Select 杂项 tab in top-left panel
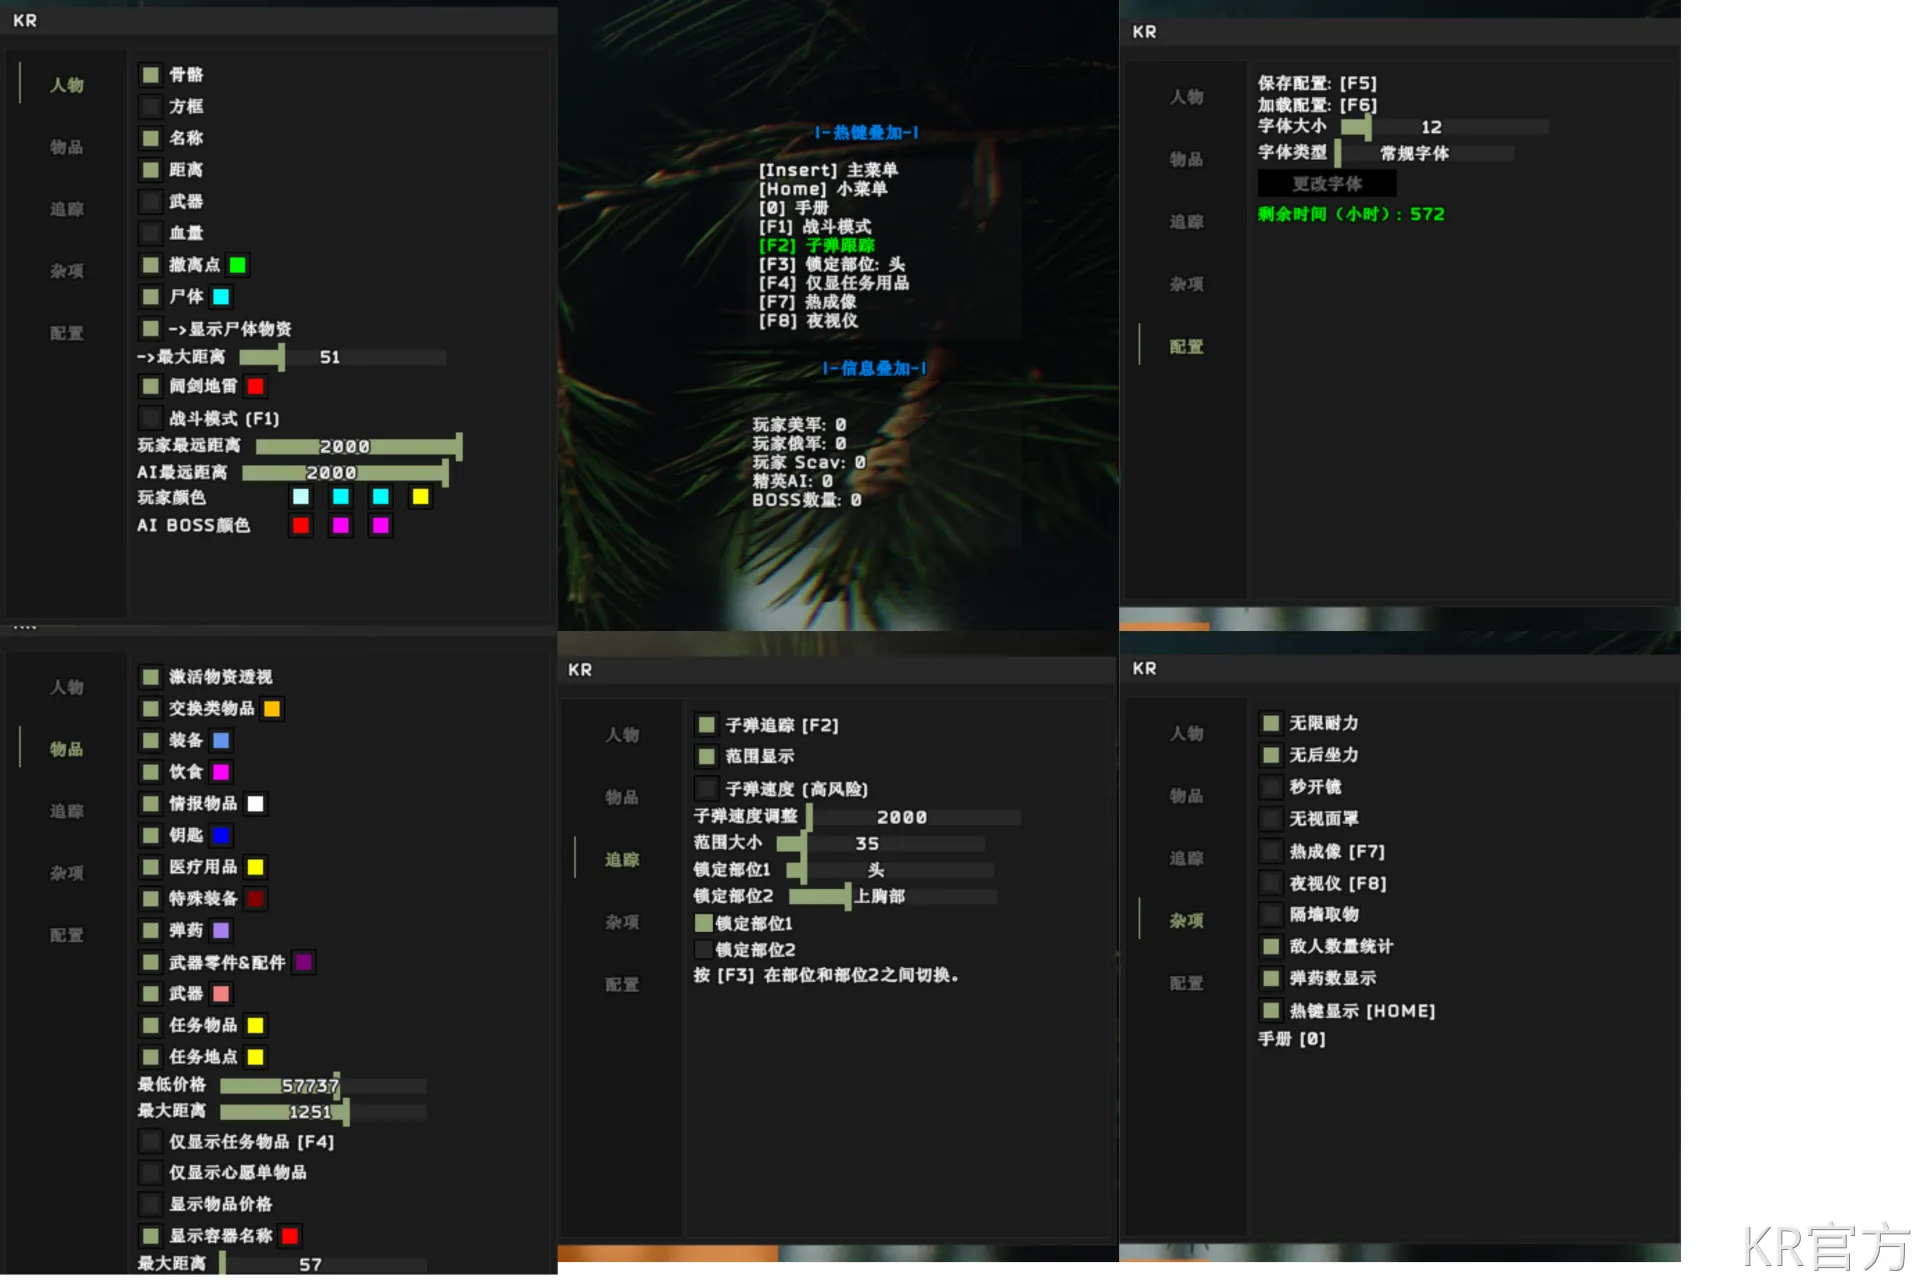The width and height of the screenshot is (1920, 1280). pos(67,271)
